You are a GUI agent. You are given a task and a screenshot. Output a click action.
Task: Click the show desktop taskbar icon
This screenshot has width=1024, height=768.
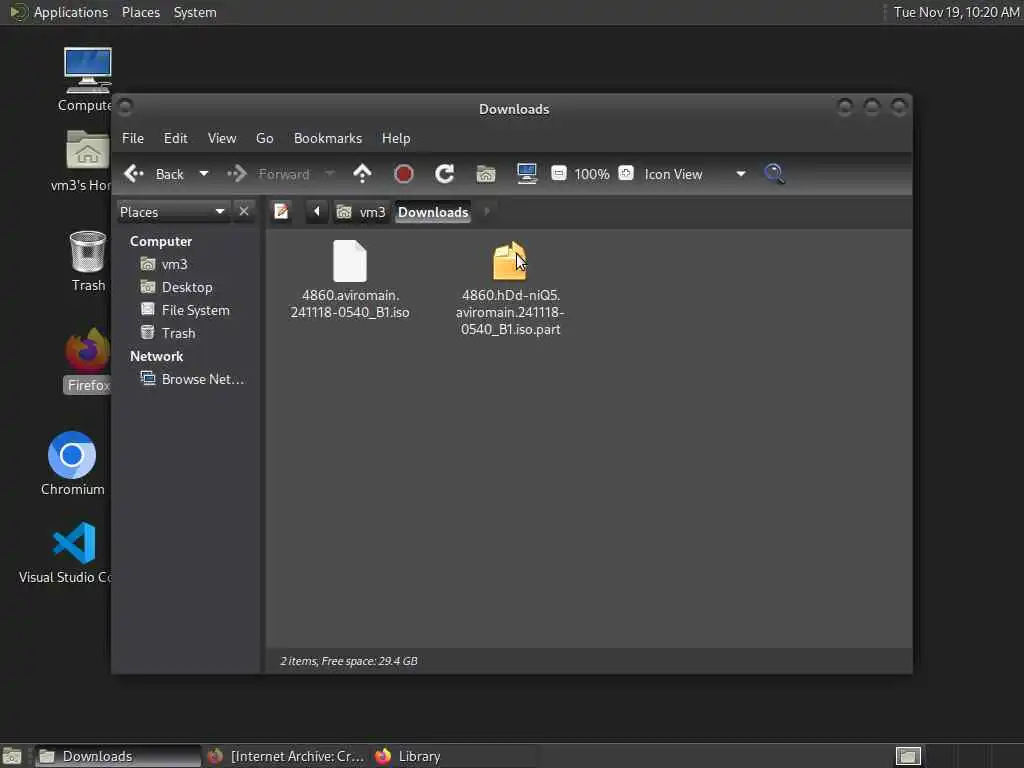[12, 756]
